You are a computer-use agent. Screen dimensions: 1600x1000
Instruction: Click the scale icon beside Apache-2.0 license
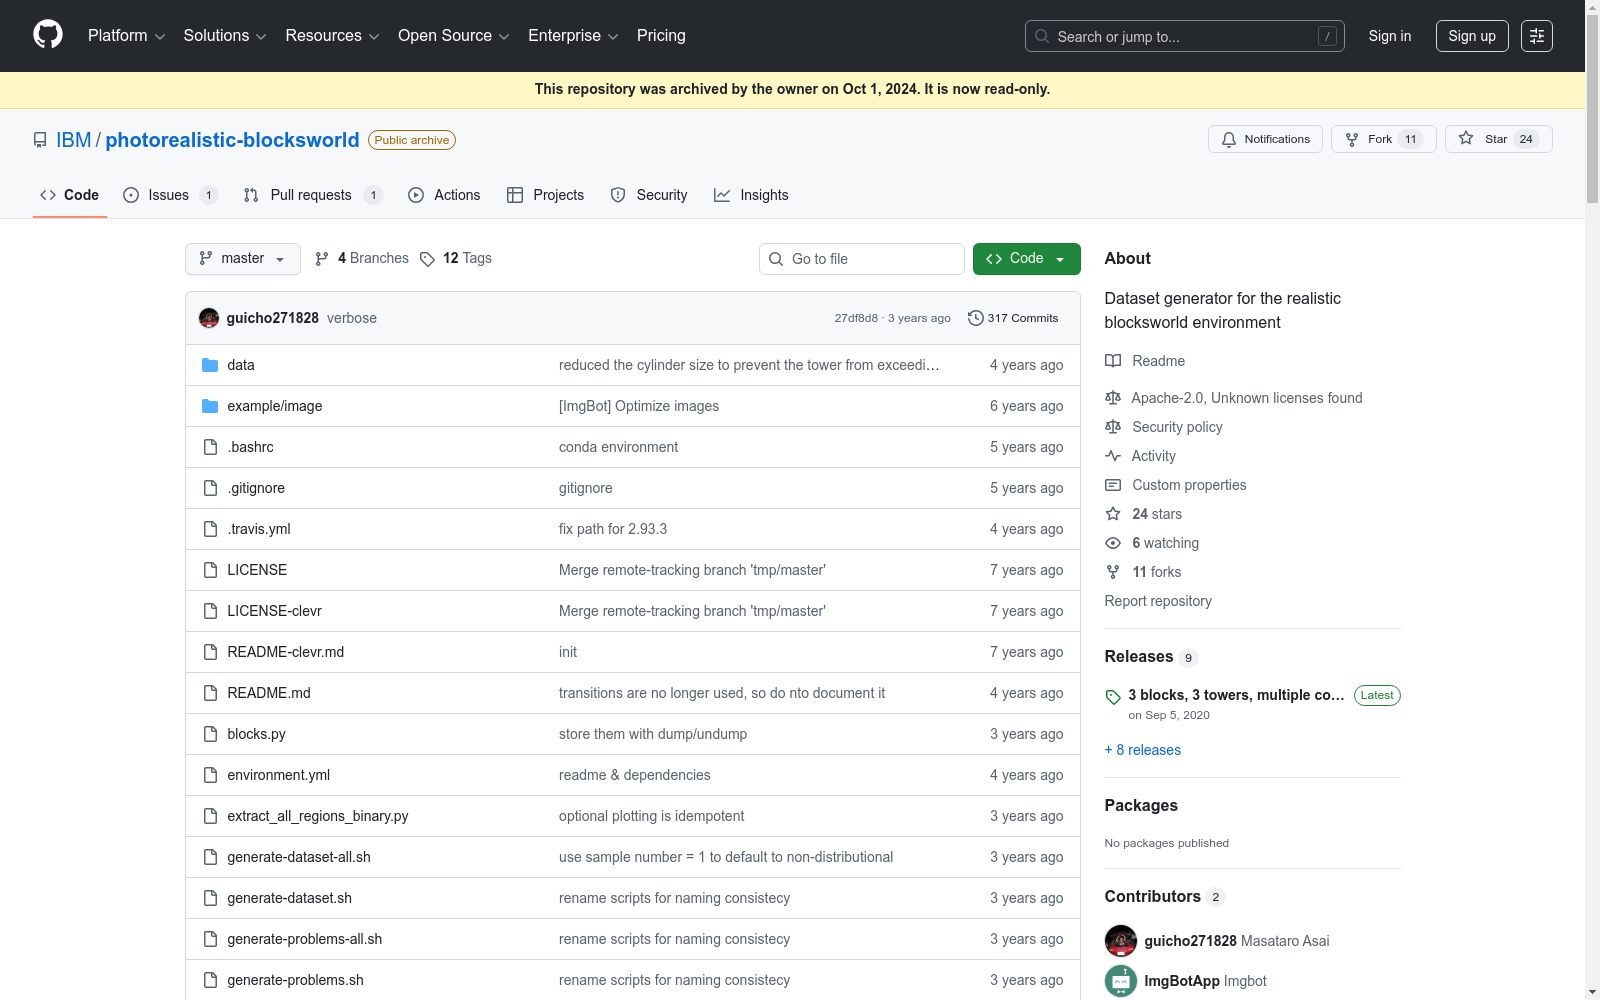(x=1113, y=398)
